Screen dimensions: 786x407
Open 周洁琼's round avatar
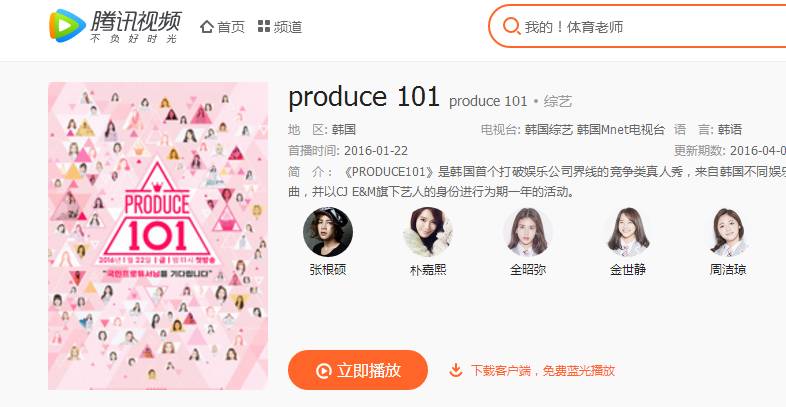(728, 232)
